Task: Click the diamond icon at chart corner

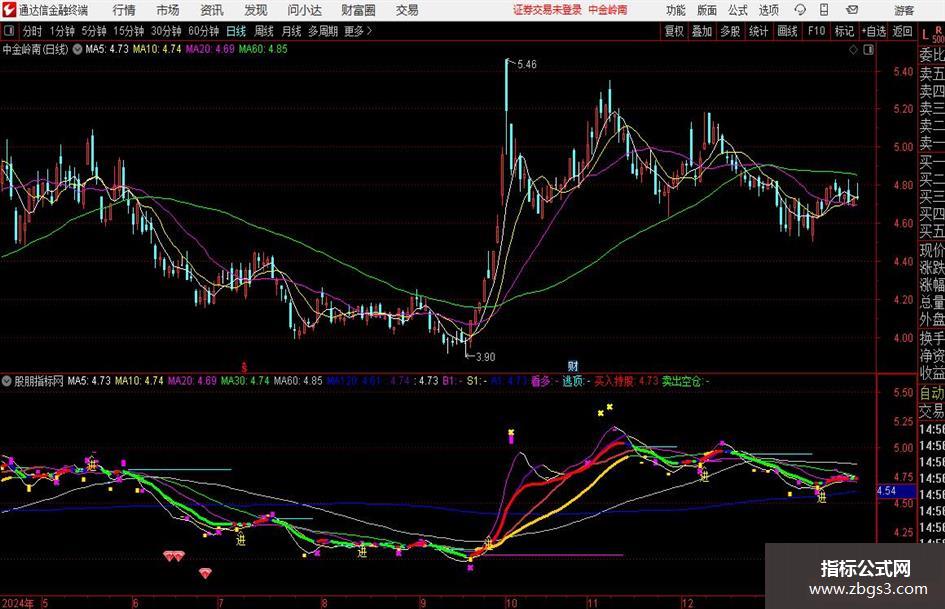Action: click(853, 50)
